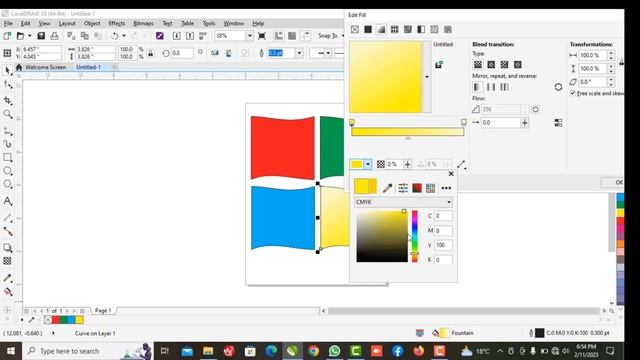The height and width of the screenshot is (360, 640).
Task: Select the Ellipse tool
Action: pyautogui.click(x=7, y=171)
